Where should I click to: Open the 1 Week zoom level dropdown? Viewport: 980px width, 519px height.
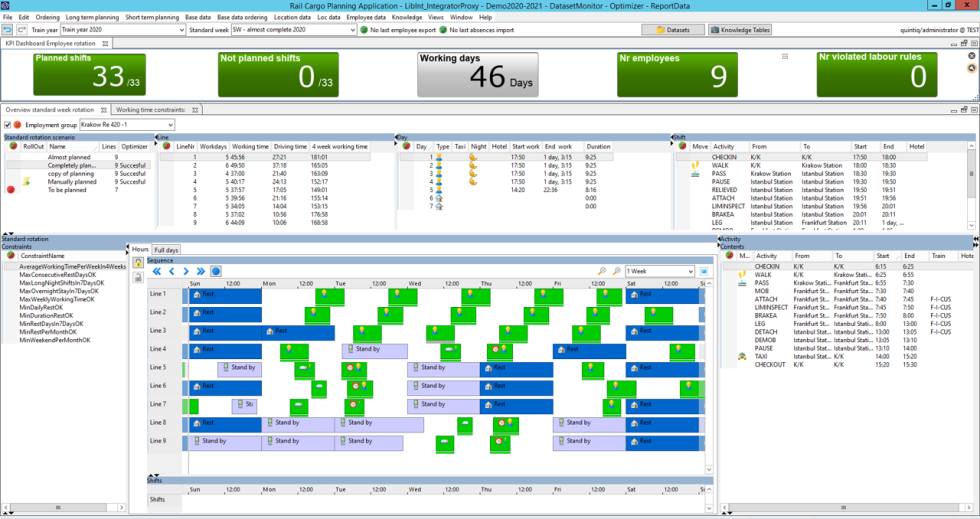[691, 271]
